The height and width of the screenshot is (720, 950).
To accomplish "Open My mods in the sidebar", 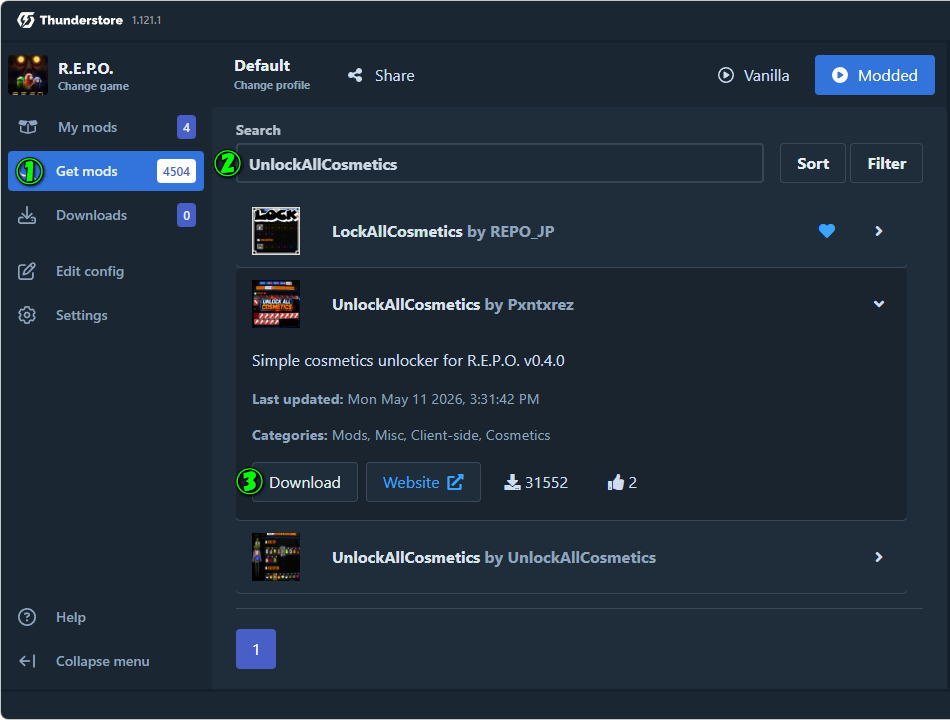I will (x=106, y=127).
